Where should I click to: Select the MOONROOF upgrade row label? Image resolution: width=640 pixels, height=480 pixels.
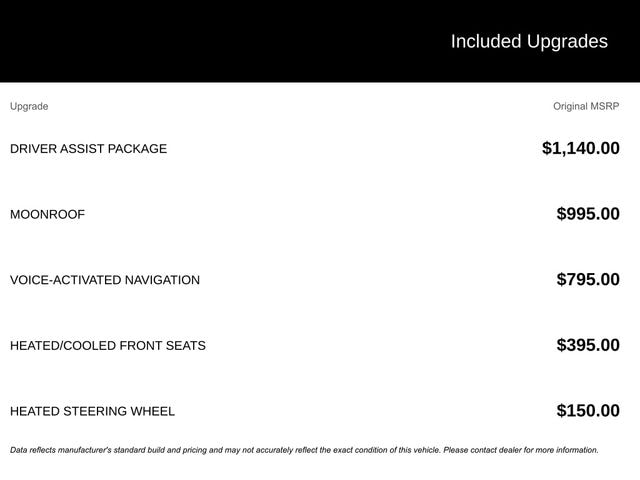47,214
